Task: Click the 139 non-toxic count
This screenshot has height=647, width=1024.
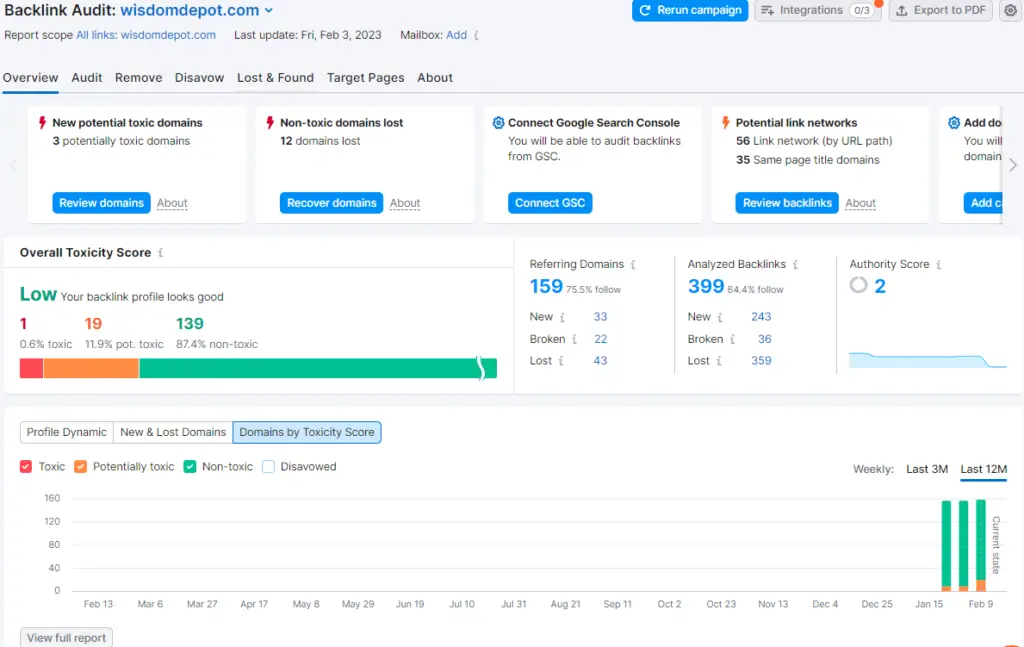Action: pyautogui.click(x=190, y=324)
